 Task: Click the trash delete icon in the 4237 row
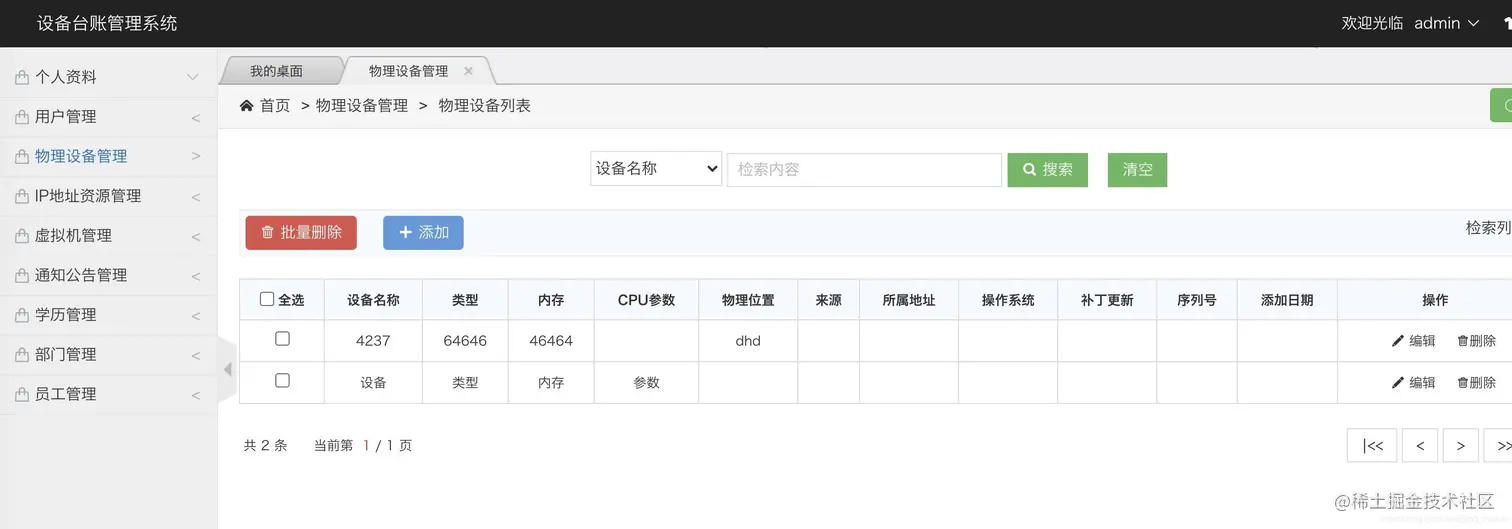click(1462, 341)
